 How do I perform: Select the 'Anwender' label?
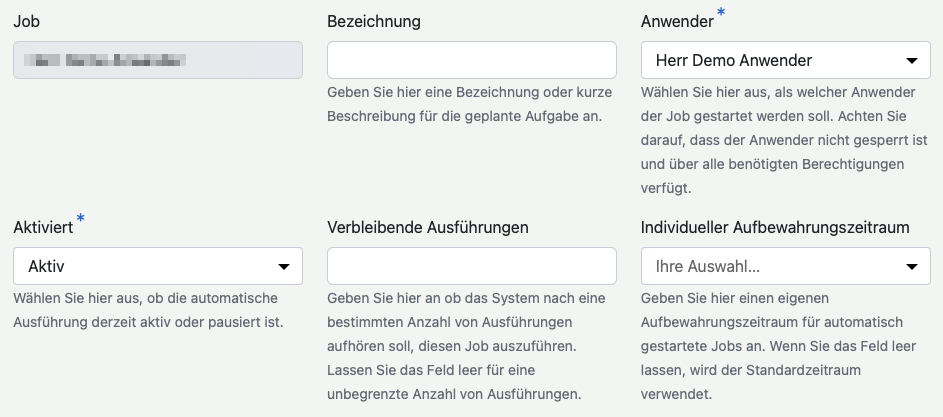(x=676, y=21)
